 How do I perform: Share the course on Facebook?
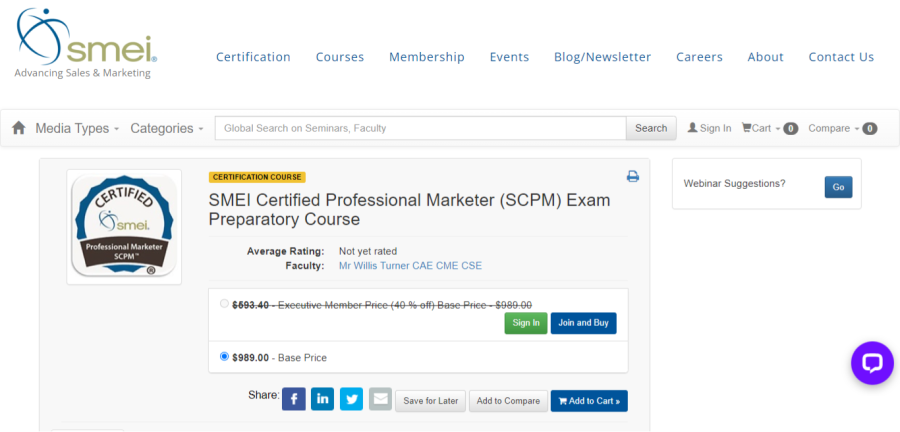(293, 399)
